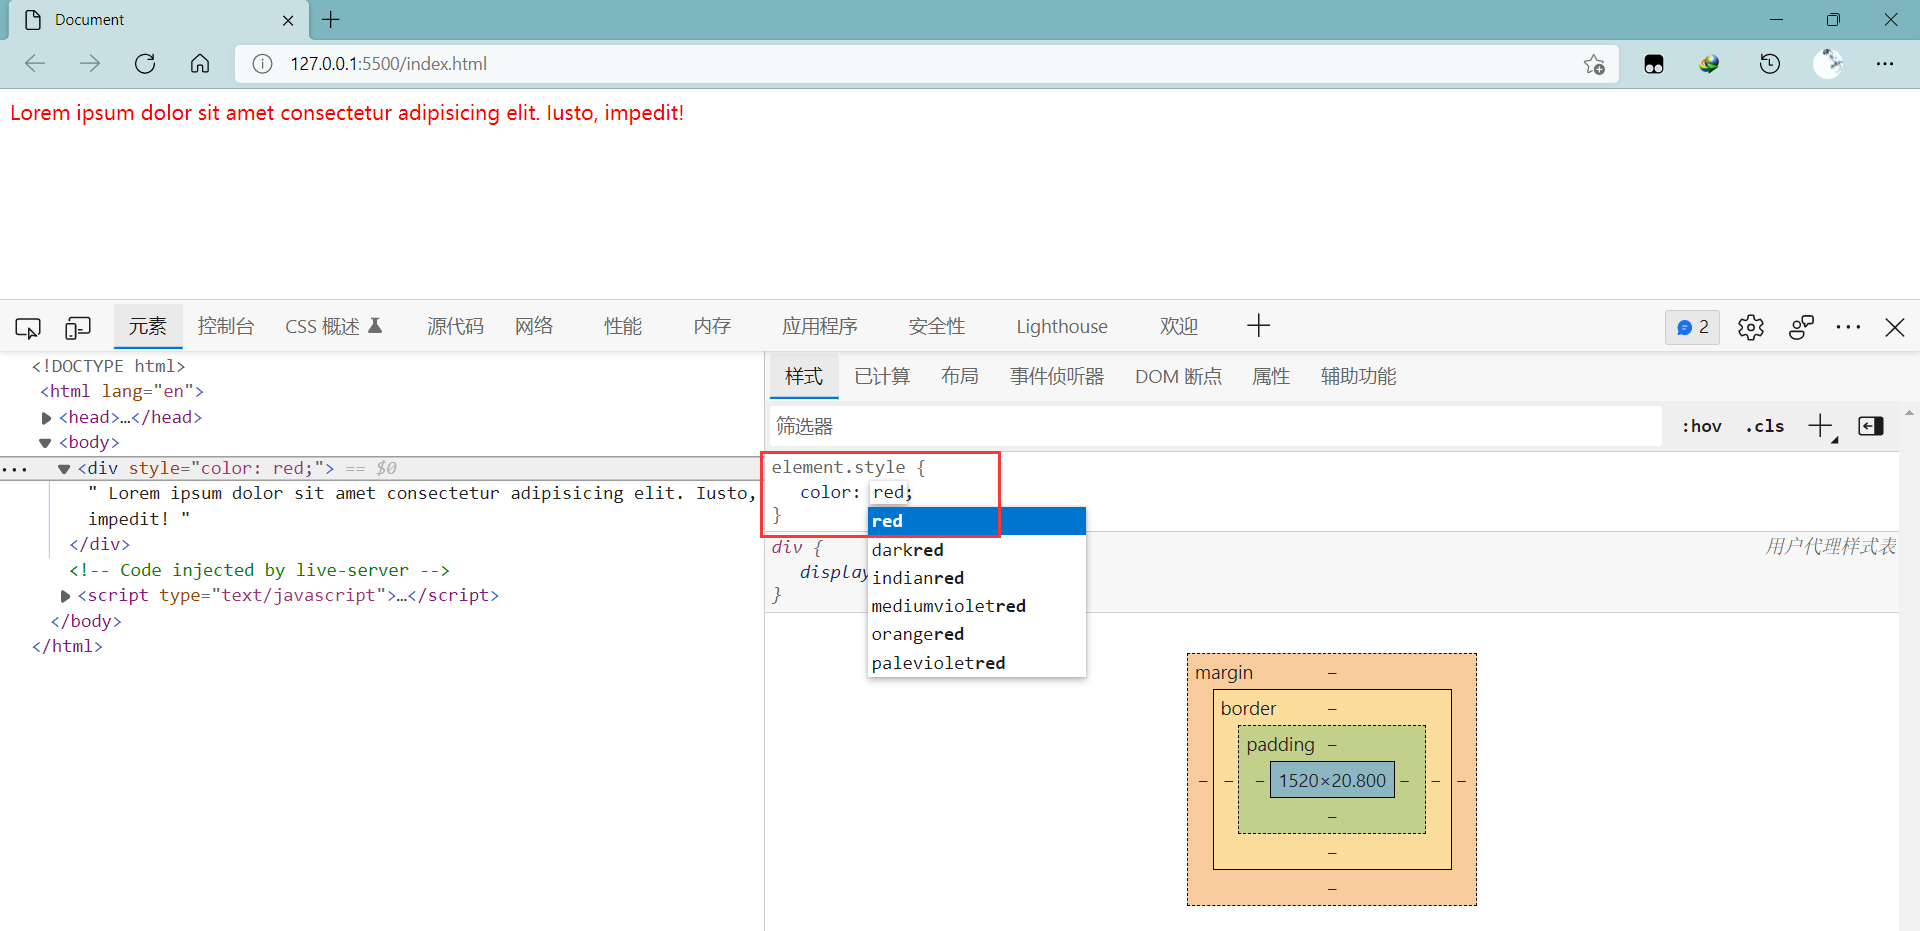Add this page to favorites
1920x931 pixels.
[1594, 64]
